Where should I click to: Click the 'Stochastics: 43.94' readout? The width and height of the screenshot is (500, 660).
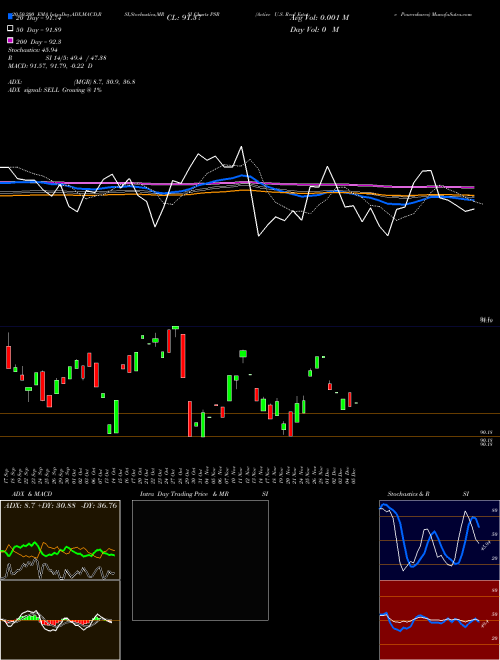point(32,50)
